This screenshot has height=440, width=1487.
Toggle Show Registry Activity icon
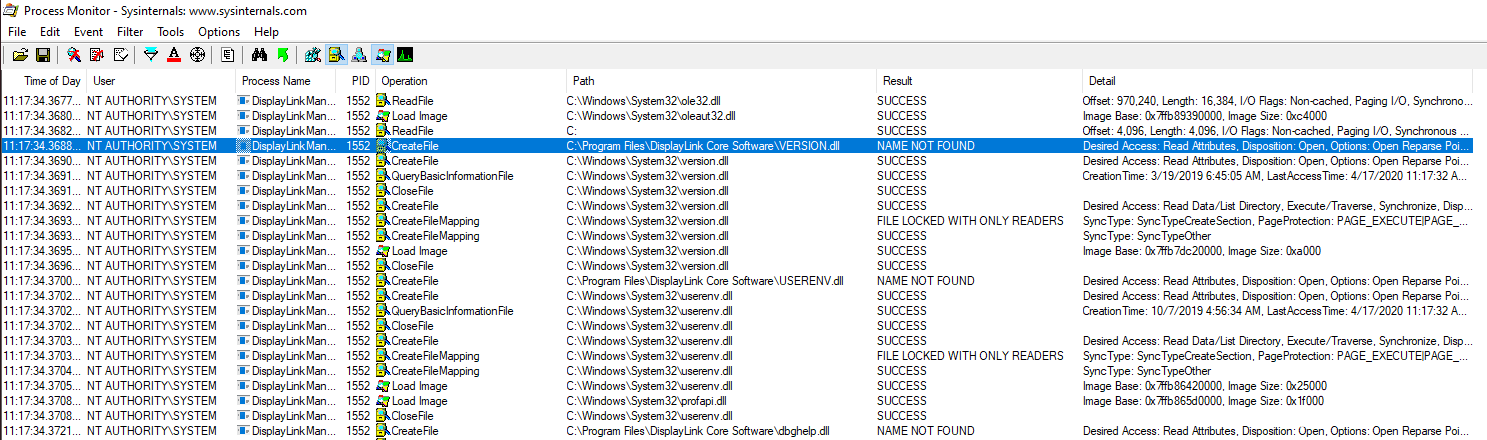click(x=313, y=55)
